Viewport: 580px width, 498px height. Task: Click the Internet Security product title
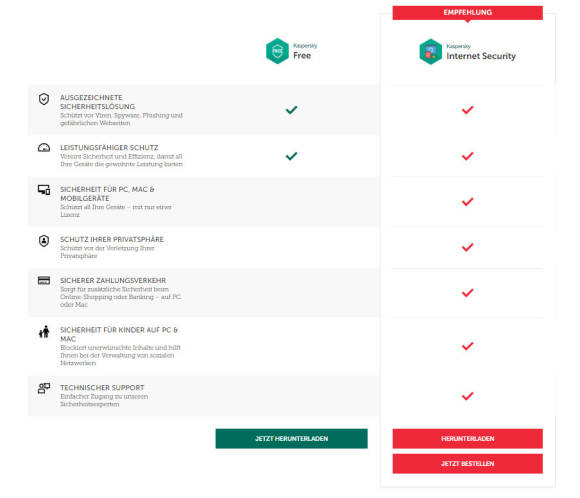click(x=481, y=56)
